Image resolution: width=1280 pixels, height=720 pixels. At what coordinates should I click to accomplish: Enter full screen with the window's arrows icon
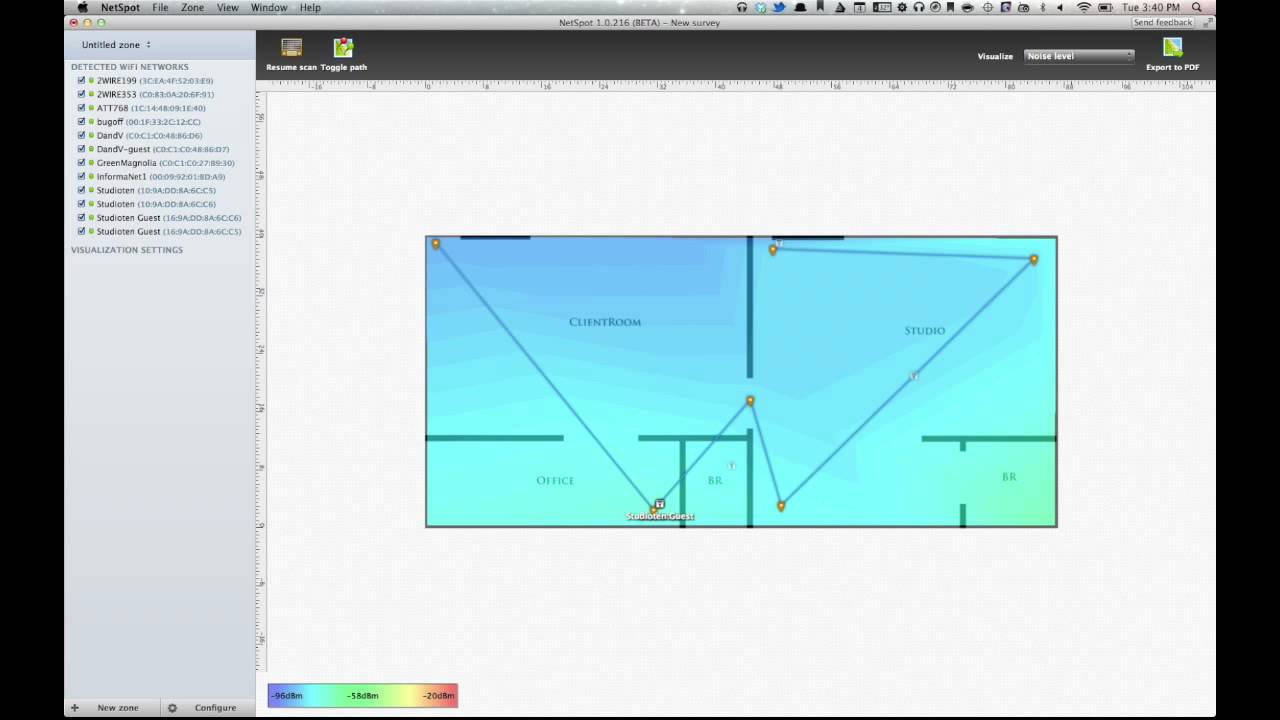click(x=1209, y=22)
